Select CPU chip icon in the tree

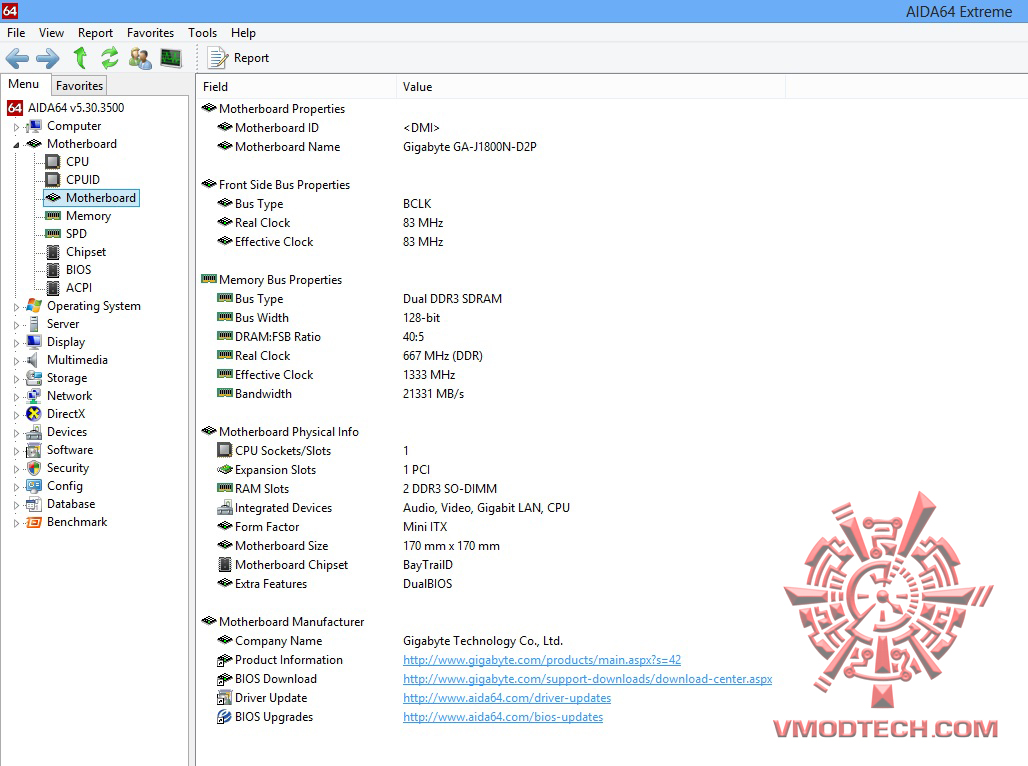[x=52, y=161]
